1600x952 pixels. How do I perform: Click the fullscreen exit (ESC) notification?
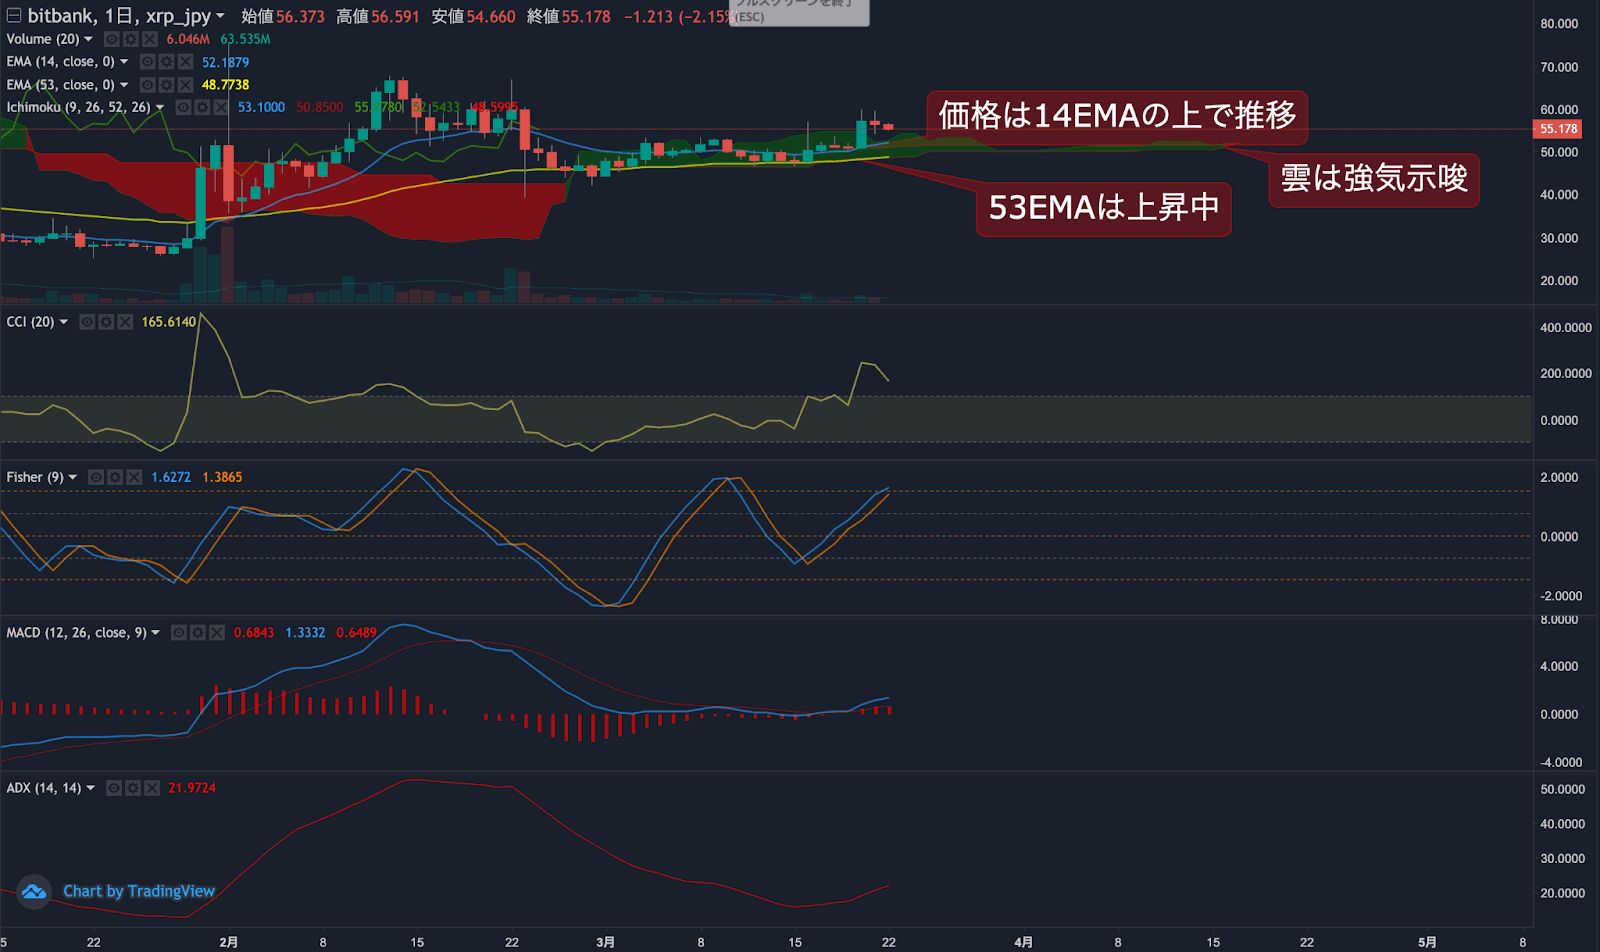point(800,13)
